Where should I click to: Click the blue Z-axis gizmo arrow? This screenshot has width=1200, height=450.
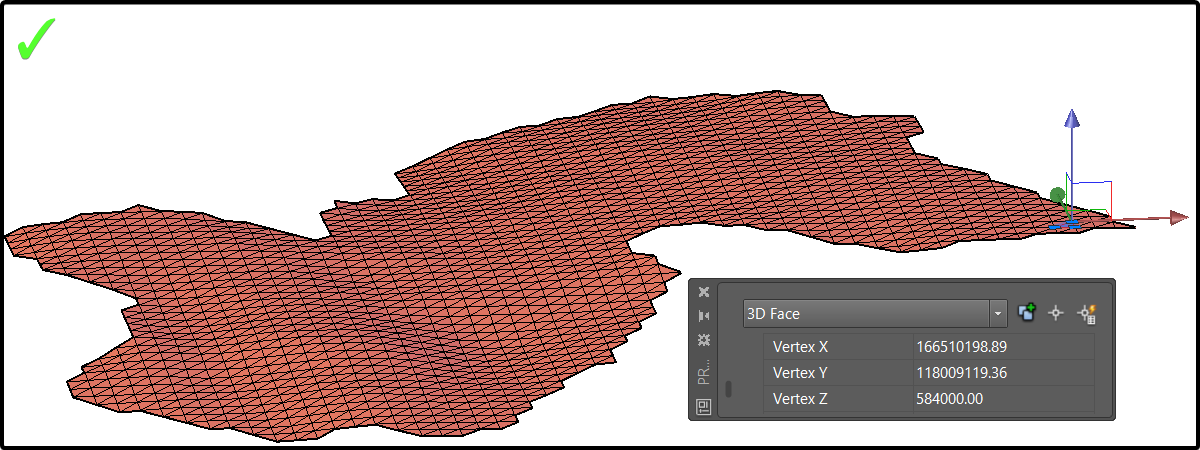coord(1072,120)
